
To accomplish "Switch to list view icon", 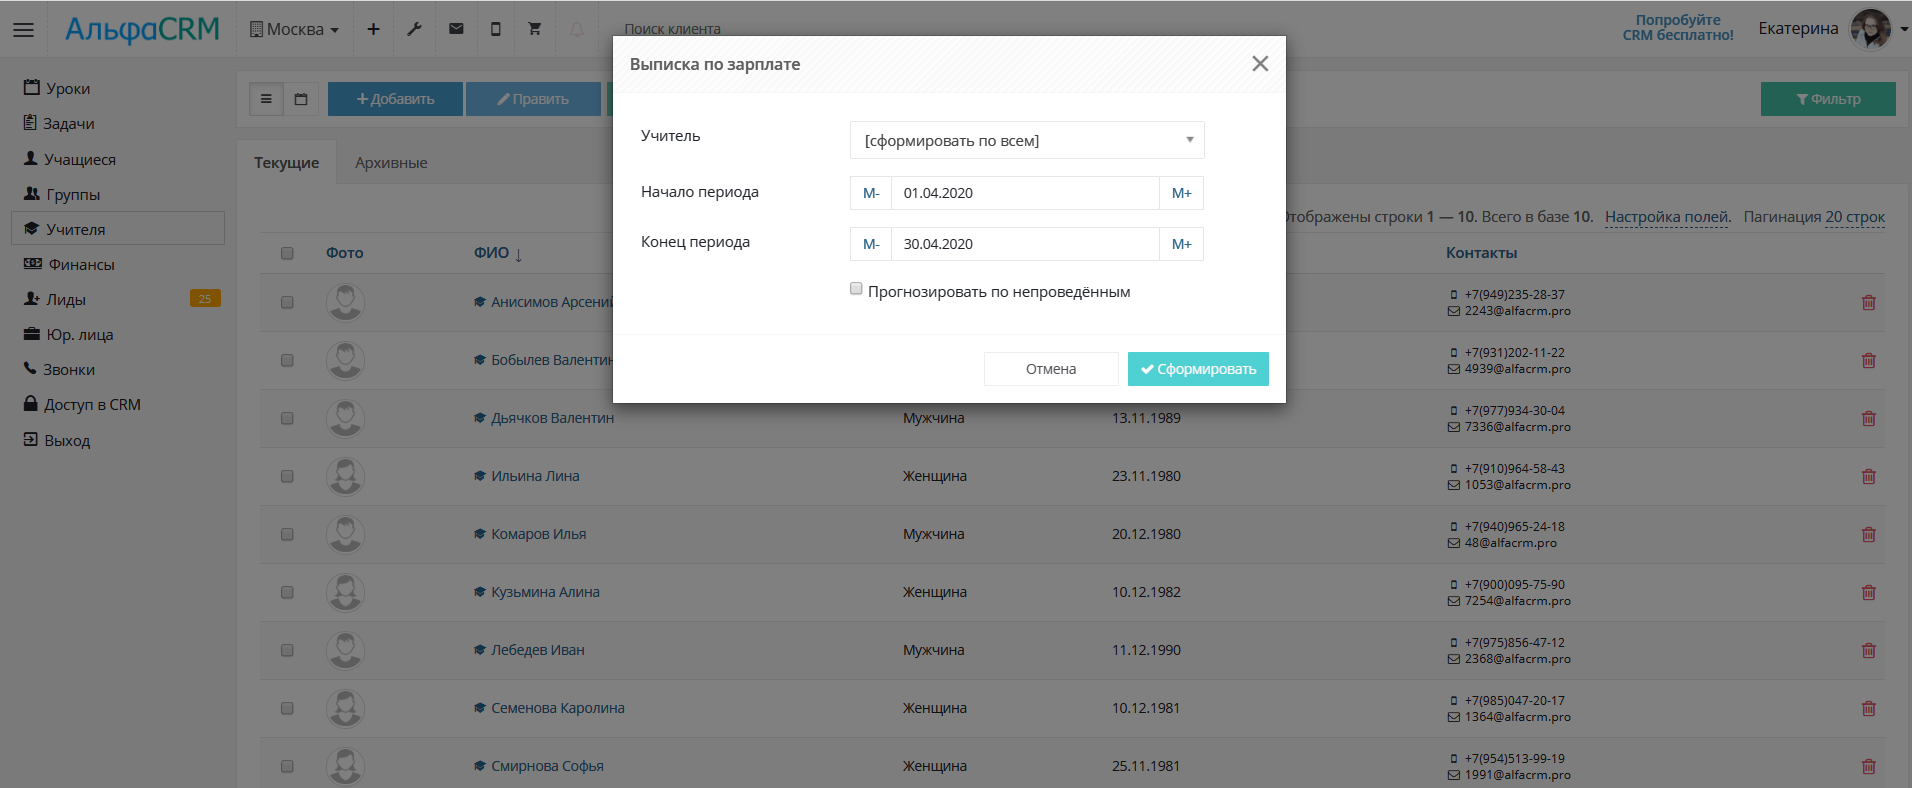I will [x=266, y=99].
